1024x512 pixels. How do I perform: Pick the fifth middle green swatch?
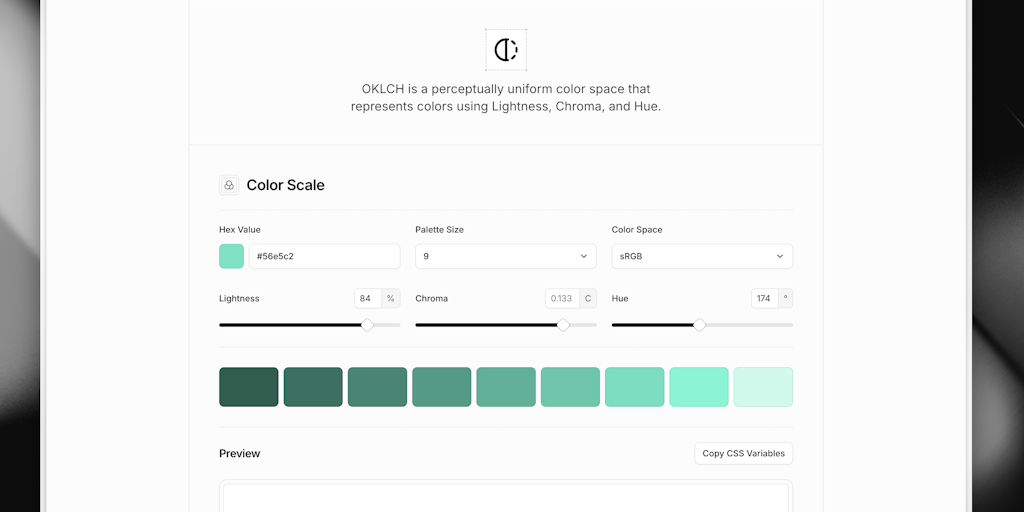coord(506,387)
